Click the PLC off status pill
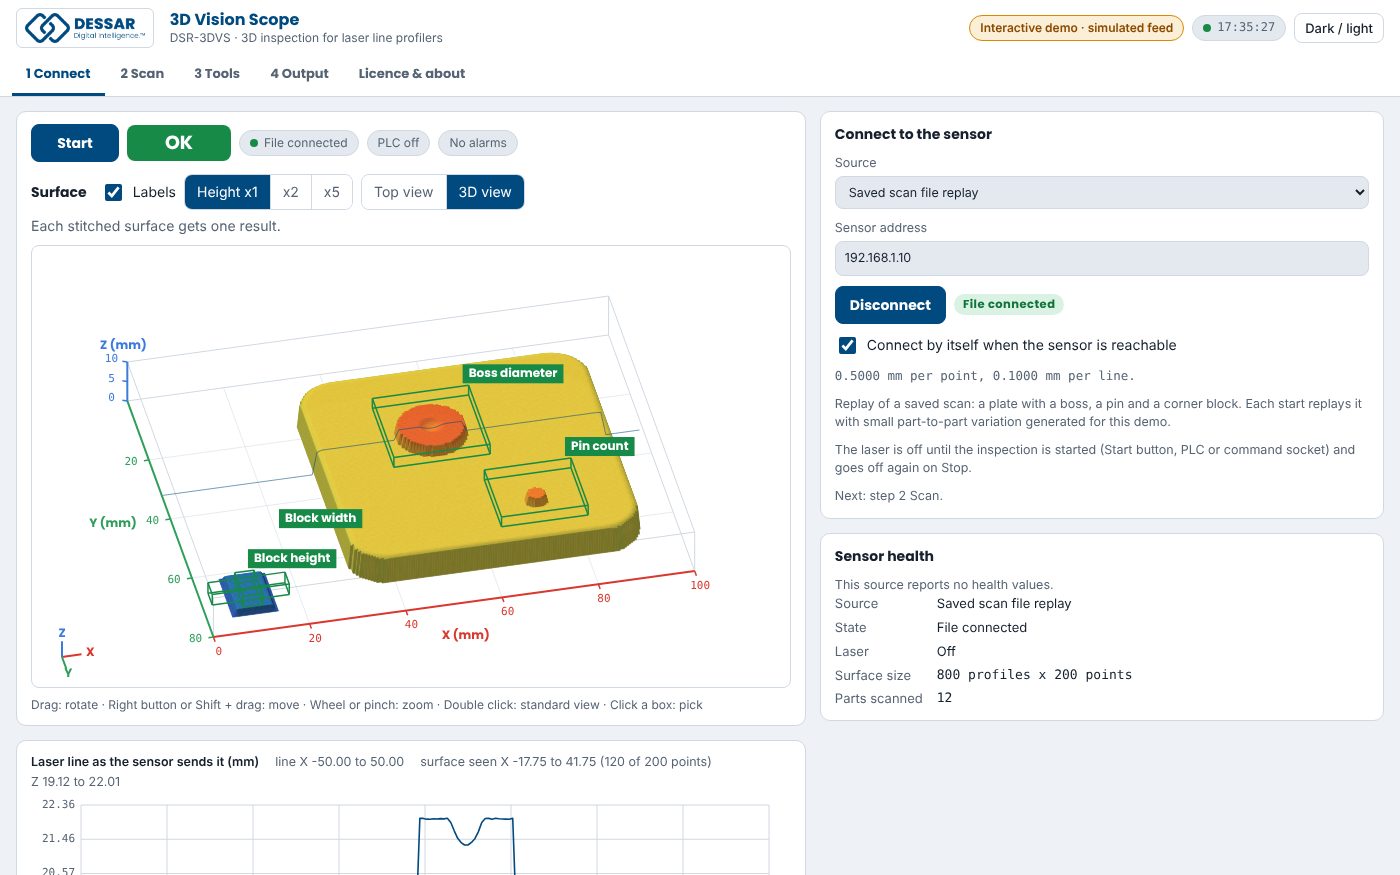Screen dimensions: 1400x875 click(x=398, y=143)
